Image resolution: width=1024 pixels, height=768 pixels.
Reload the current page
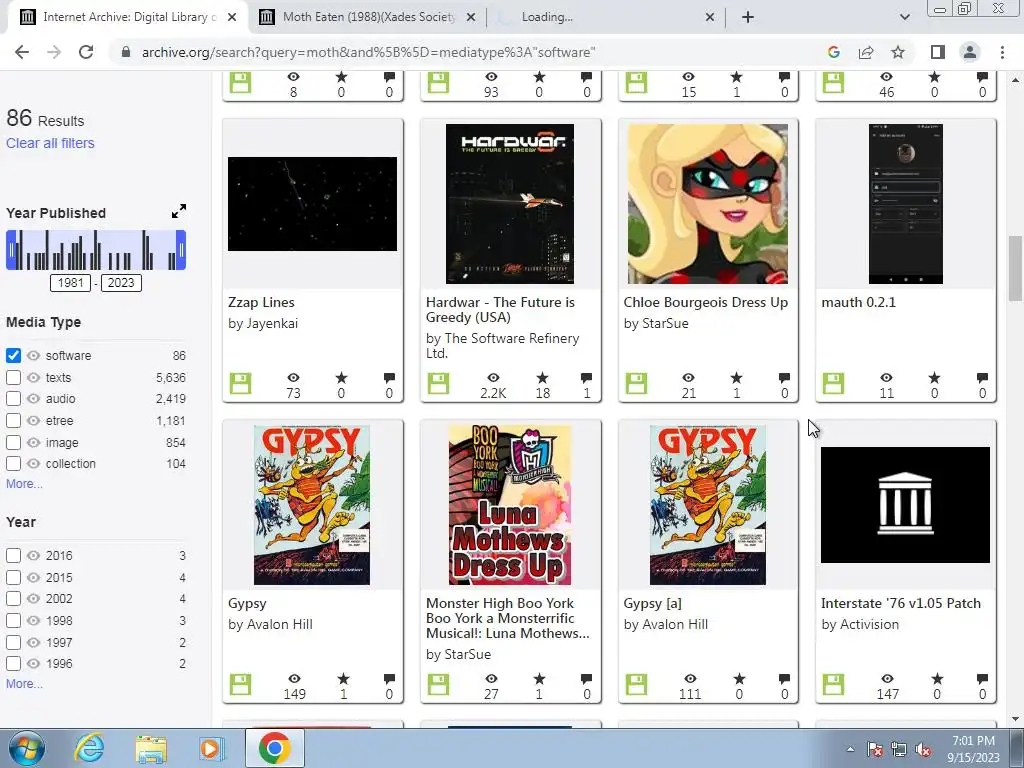[x=86, y=52]
